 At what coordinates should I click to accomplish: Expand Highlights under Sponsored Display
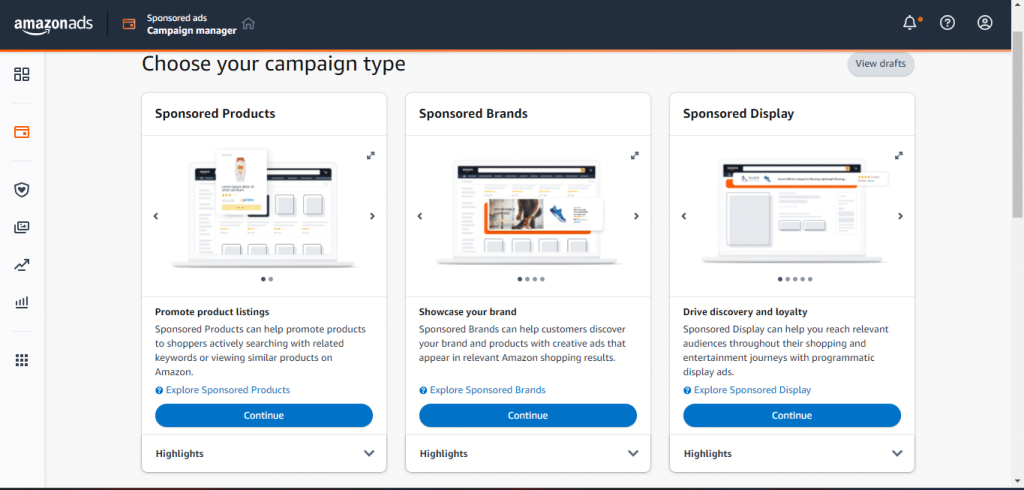(x=792, y=453)
